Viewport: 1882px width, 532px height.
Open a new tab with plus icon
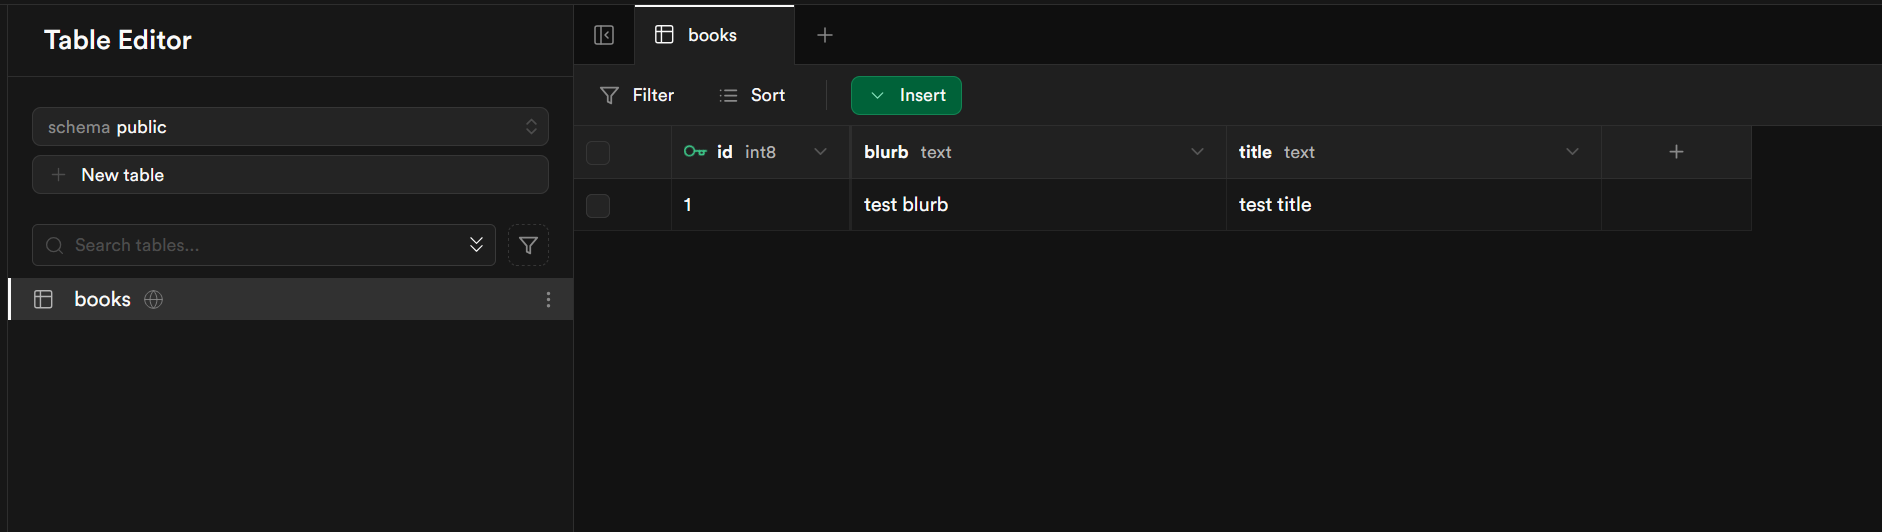coord(825,35)
